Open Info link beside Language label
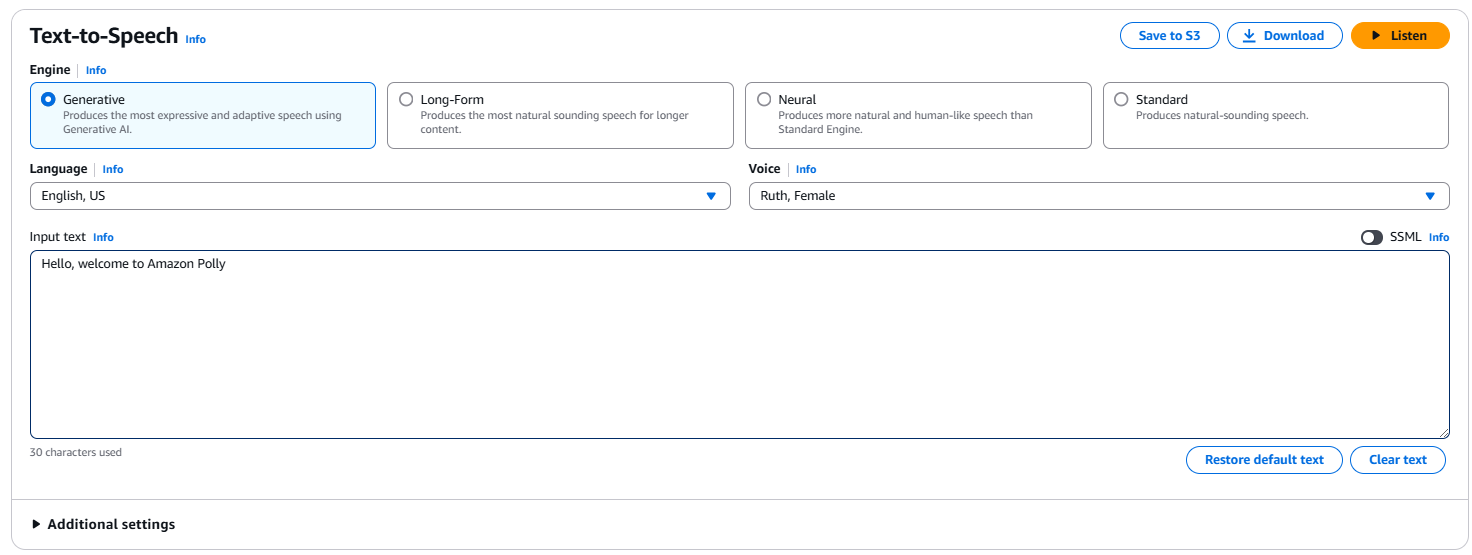The image size is (1472, 555). pyautogui.click(x=113, y=169)
